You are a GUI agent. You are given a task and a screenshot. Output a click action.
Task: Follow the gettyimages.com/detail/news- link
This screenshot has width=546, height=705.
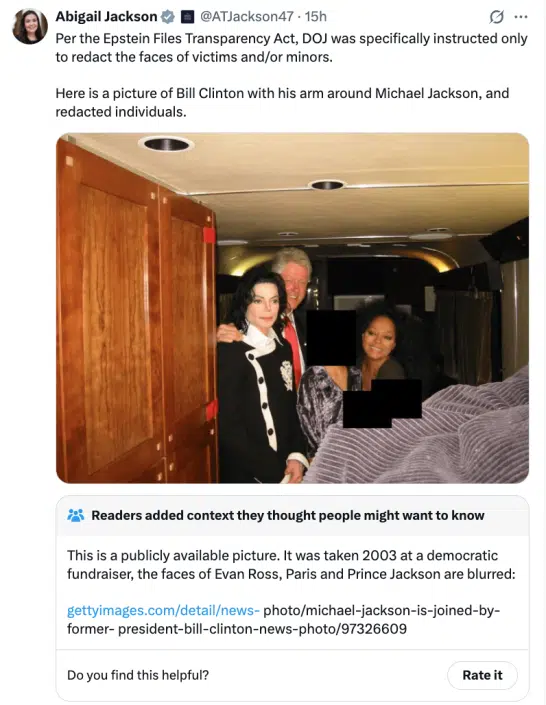[x=163, y=611]
